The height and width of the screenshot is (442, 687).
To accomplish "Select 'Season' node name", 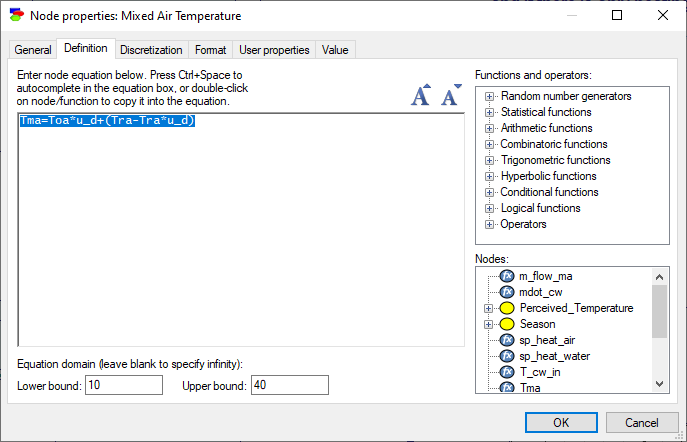I will (x=538, y=324).
